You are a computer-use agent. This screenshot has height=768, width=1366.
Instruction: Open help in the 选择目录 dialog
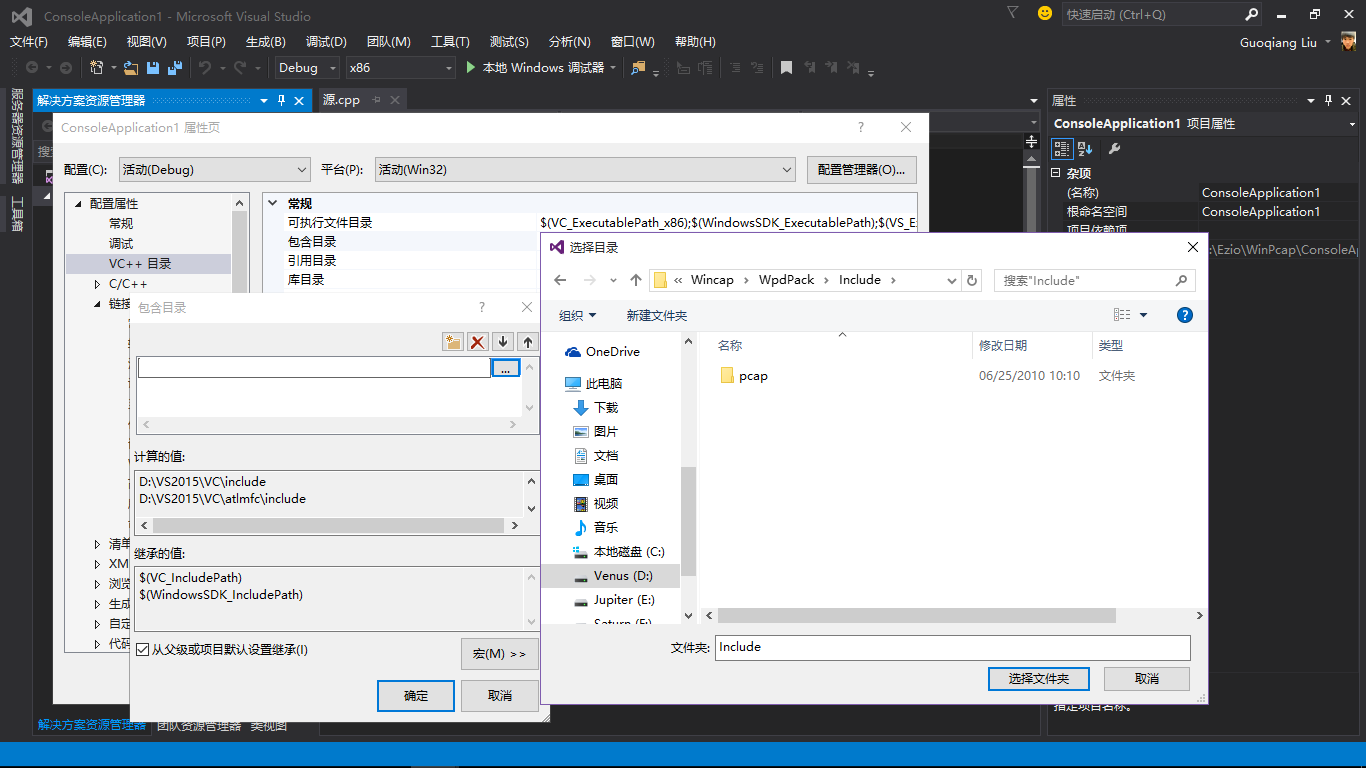1185,315
